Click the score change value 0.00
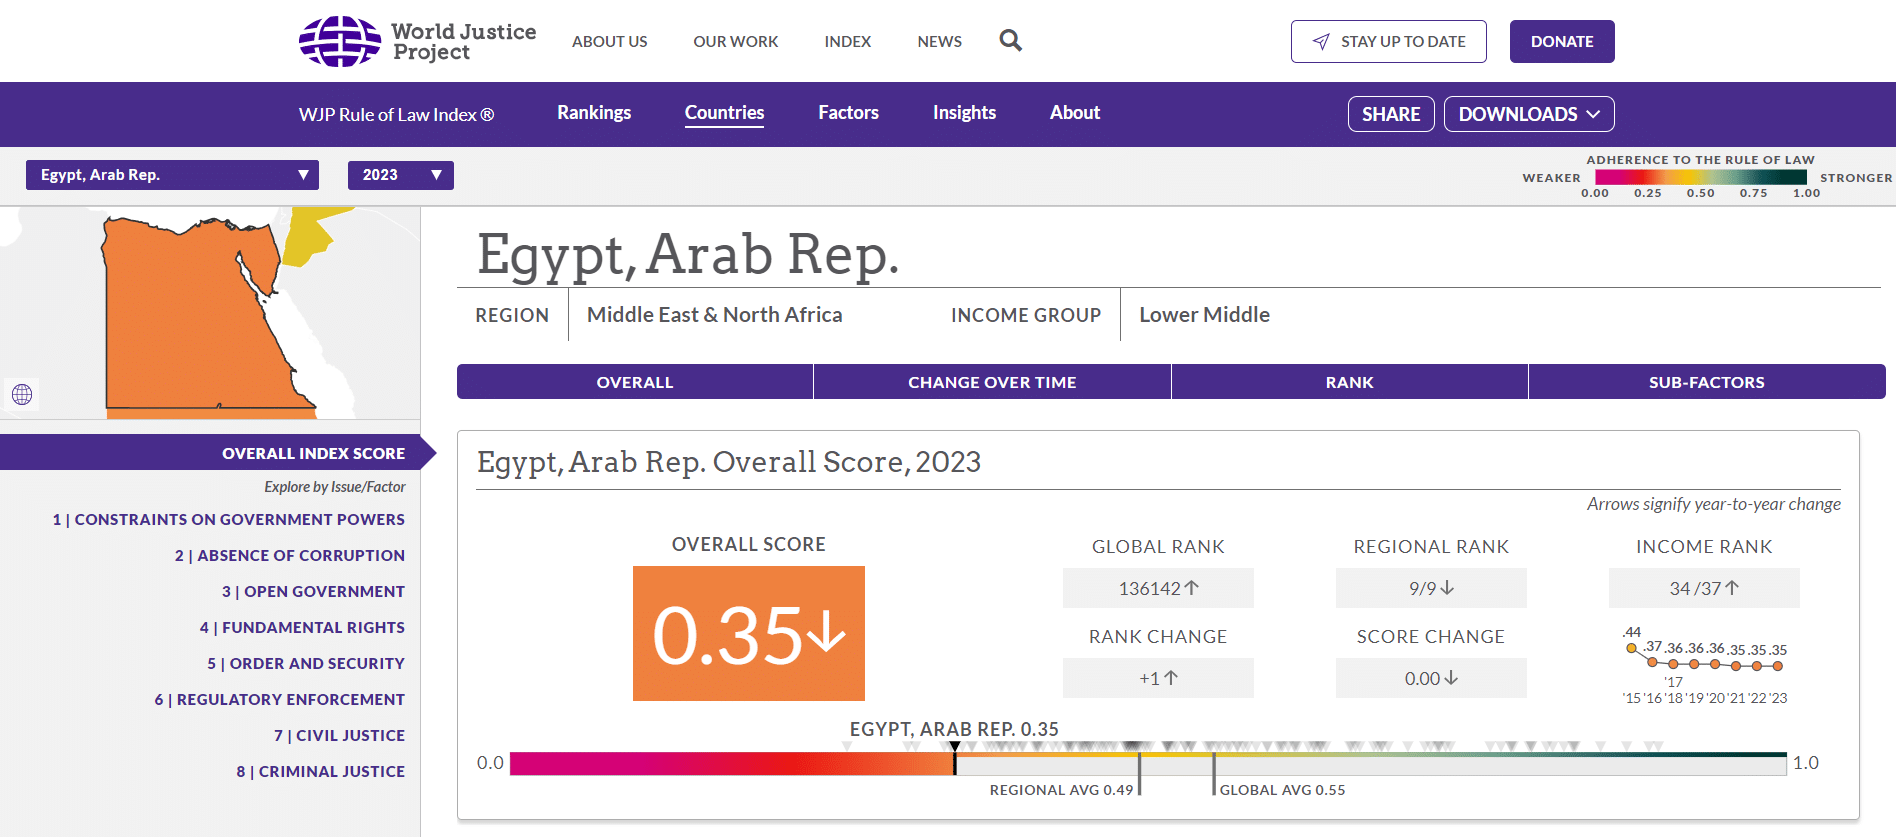This screenshot has height=837, width=1896. (1431, 678)
